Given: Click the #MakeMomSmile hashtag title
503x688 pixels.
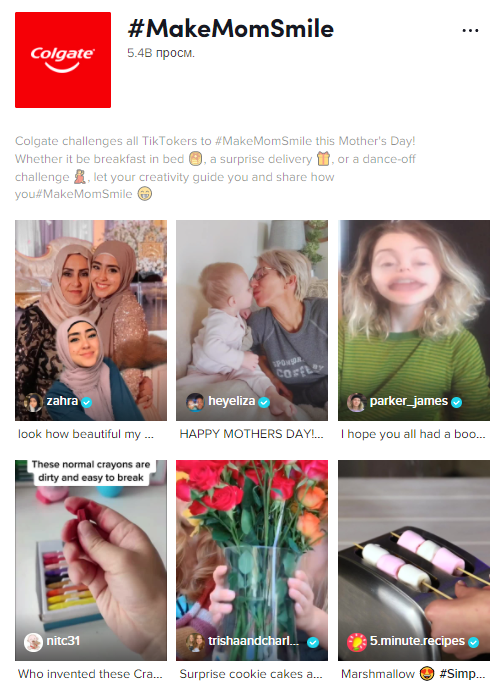Looking at the screenshot, I should point(231,29).
